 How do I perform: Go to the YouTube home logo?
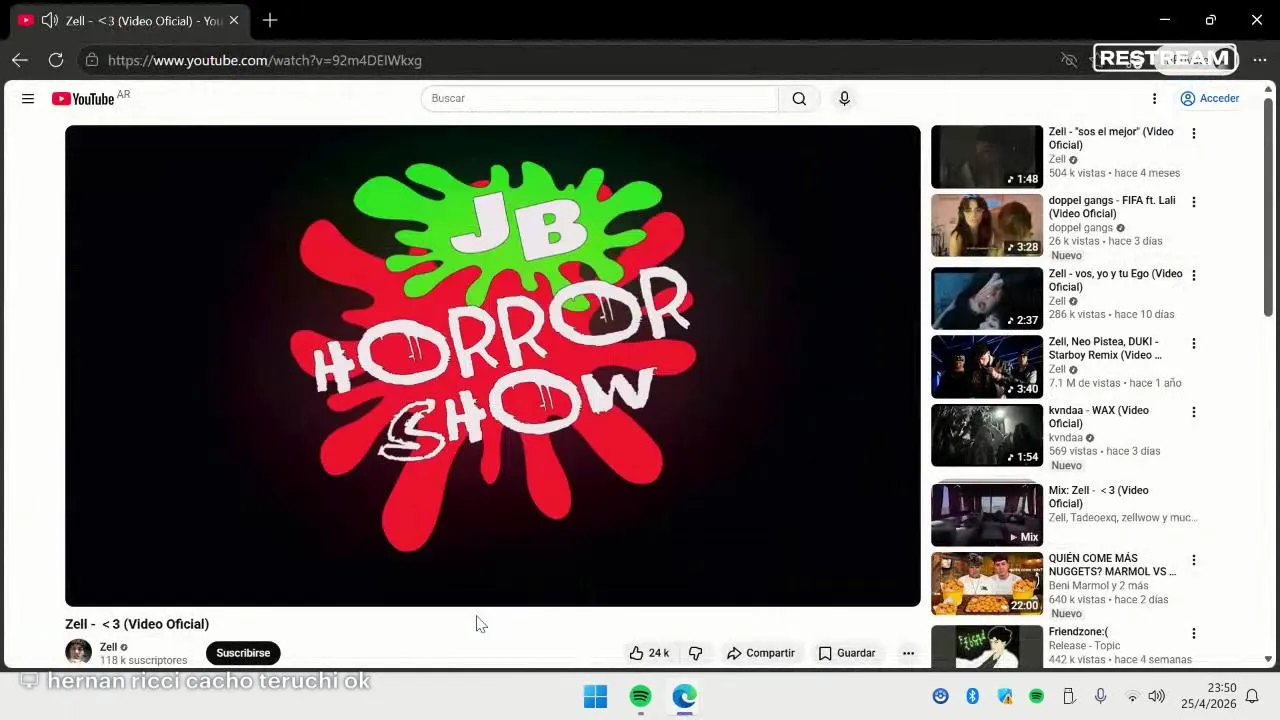pyautogui.click(x=83, y=98)
